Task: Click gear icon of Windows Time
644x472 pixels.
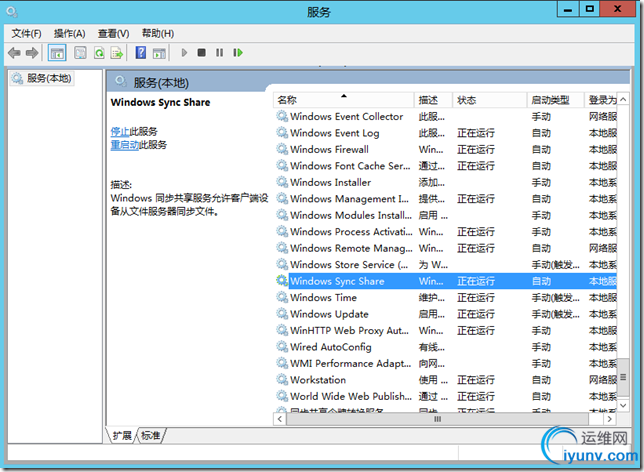Action: [282, 297]
